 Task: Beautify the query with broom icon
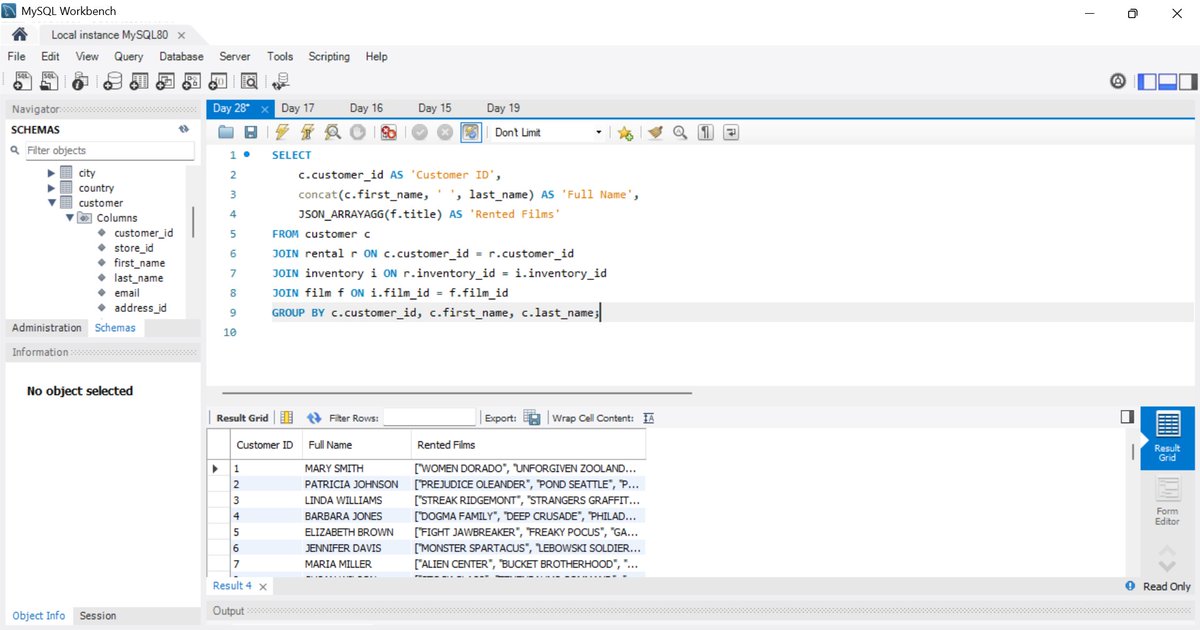[x=656, y=132]
